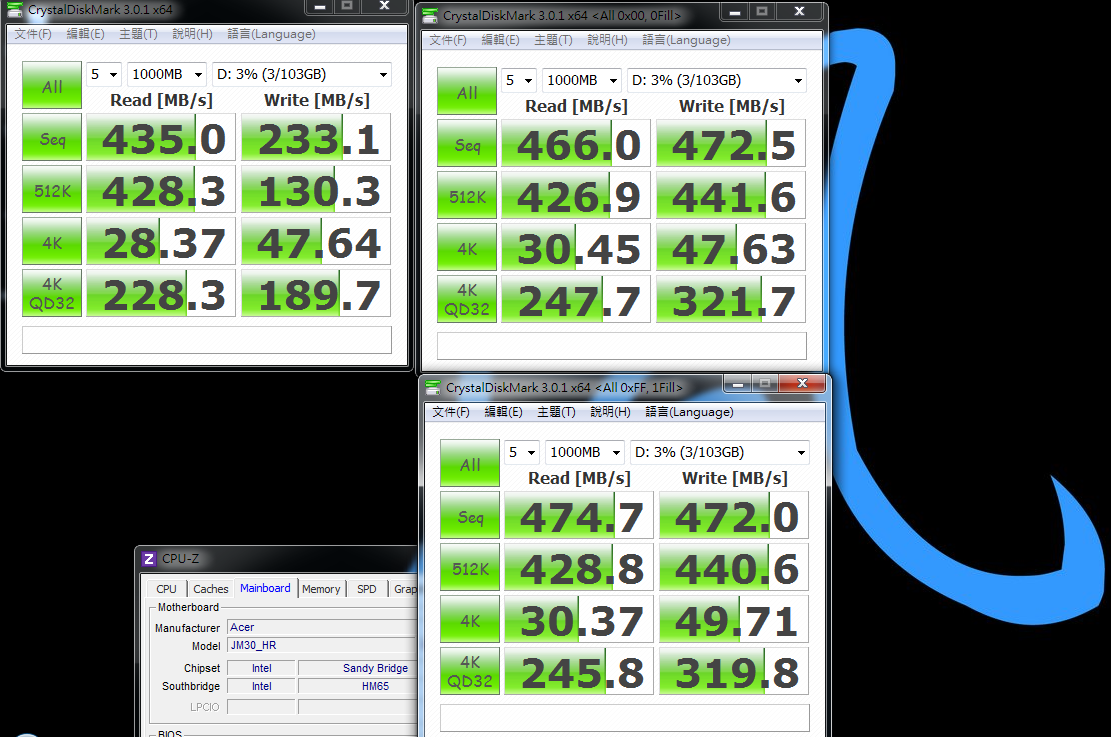Open drive D: selector in first window
The image size is (1111, 737).
coord(301,74)
